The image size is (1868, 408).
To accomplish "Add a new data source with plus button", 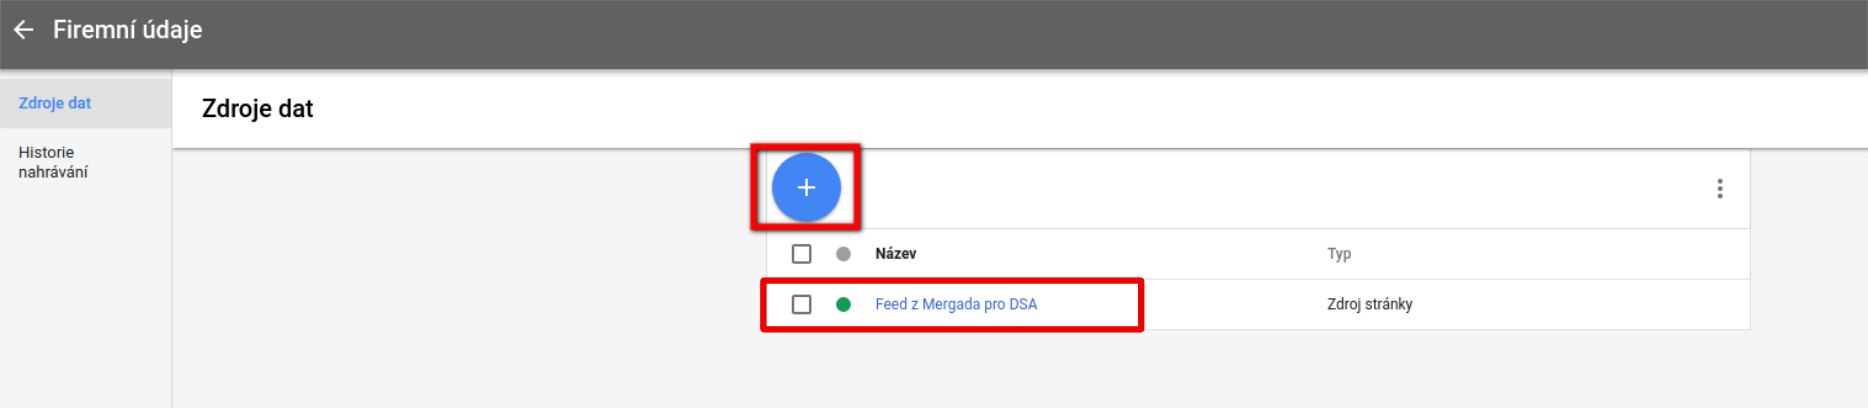I will [806, 187].
